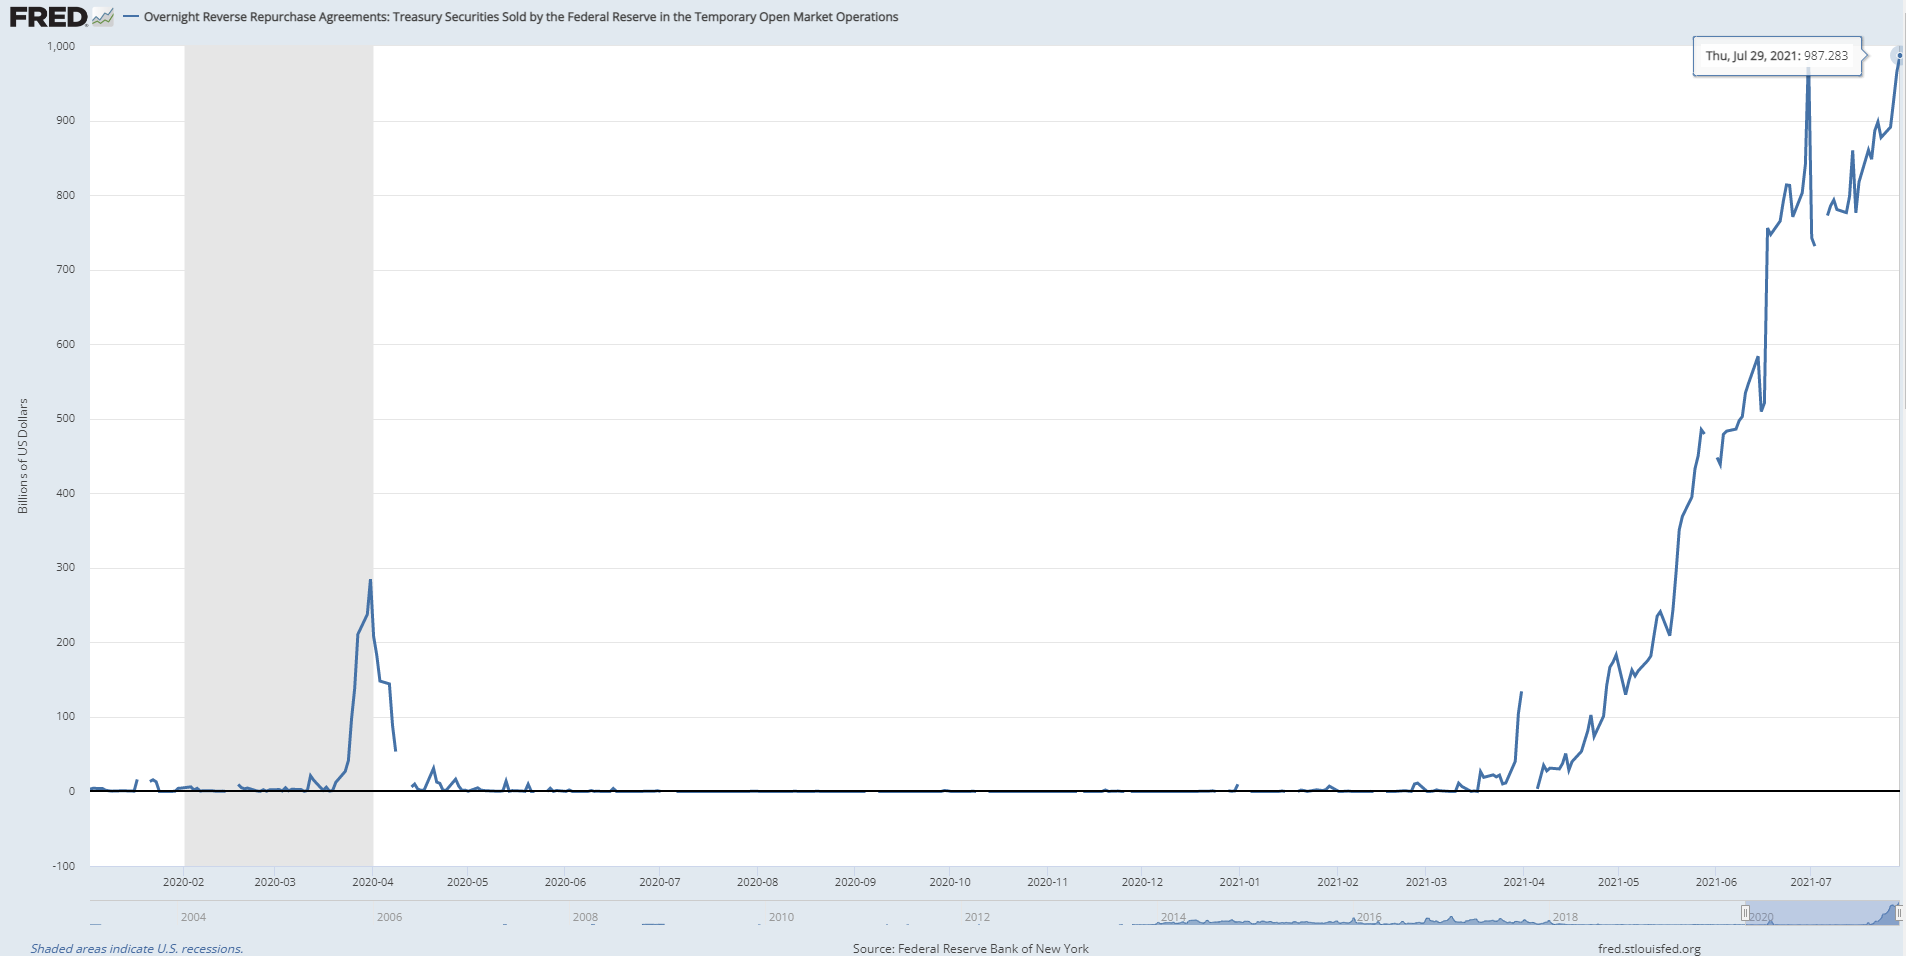Click the Source: Federal Reserve Bank of New York text

coord(970,948)
